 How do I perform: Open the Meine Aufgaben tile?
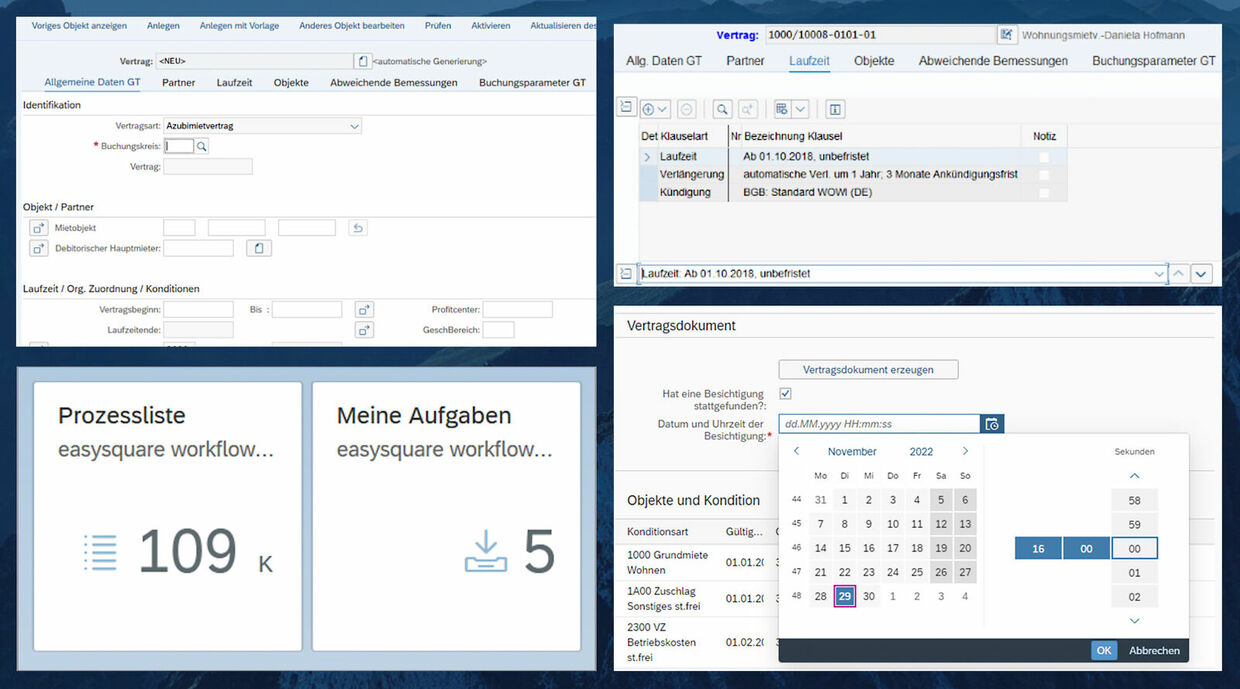coord(446,516)
